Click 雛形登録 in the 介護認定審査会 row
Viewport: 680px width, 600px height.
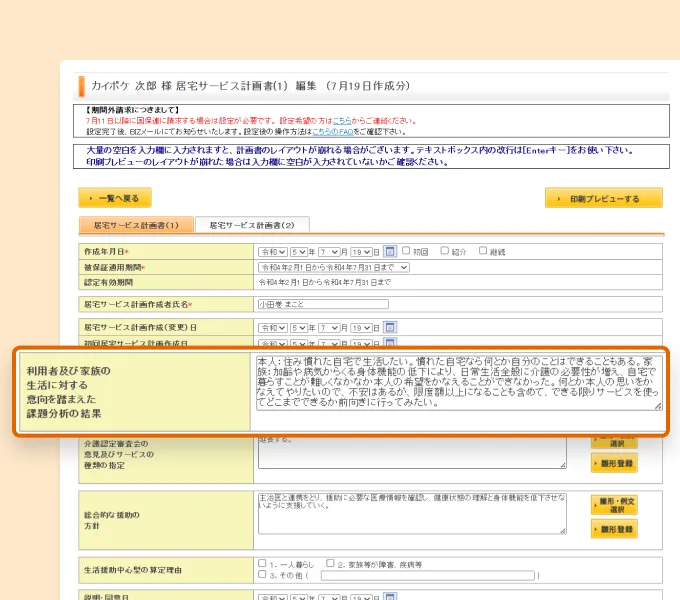[614, 463]
